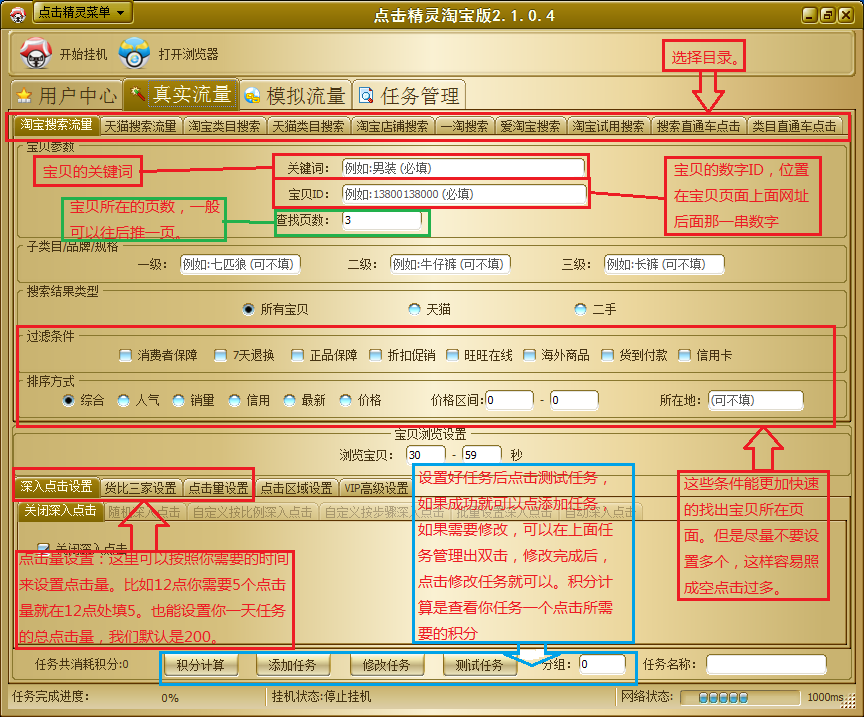
Task: Enable the 消费者保障 filter checkbox
Action: pyautogui.click(x=126, y=355)
